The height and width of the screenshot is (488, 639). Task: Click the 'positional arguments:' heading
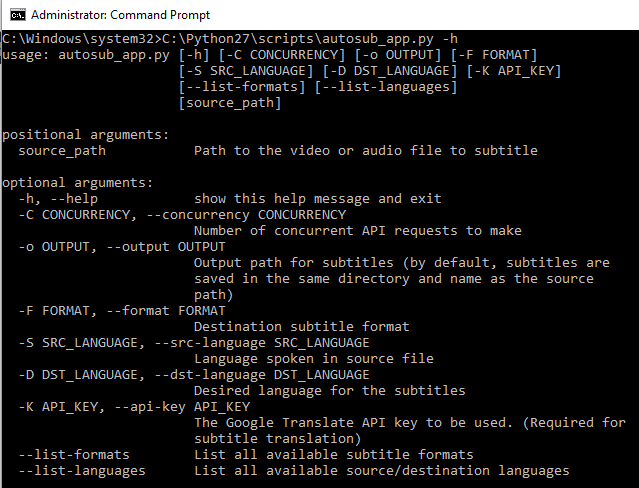pos(86,134)
